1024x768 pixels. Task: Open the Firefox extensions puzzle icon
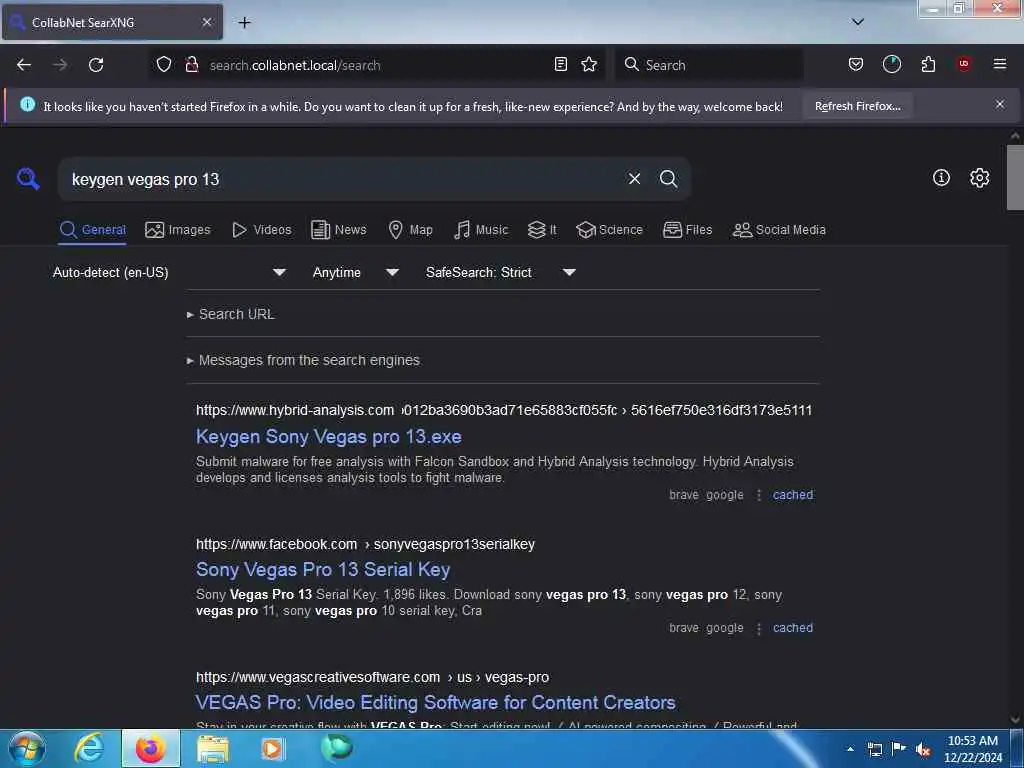(x=928, y=64)
